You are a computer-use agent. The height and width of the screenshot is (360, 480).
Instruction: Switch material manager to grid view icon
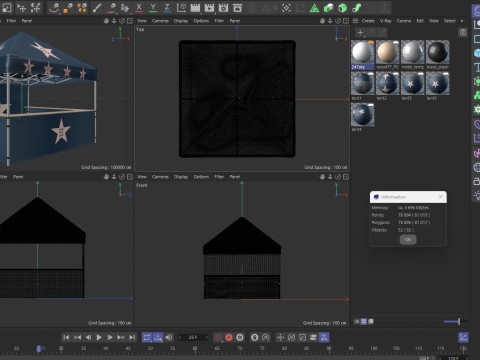(364, 321)
